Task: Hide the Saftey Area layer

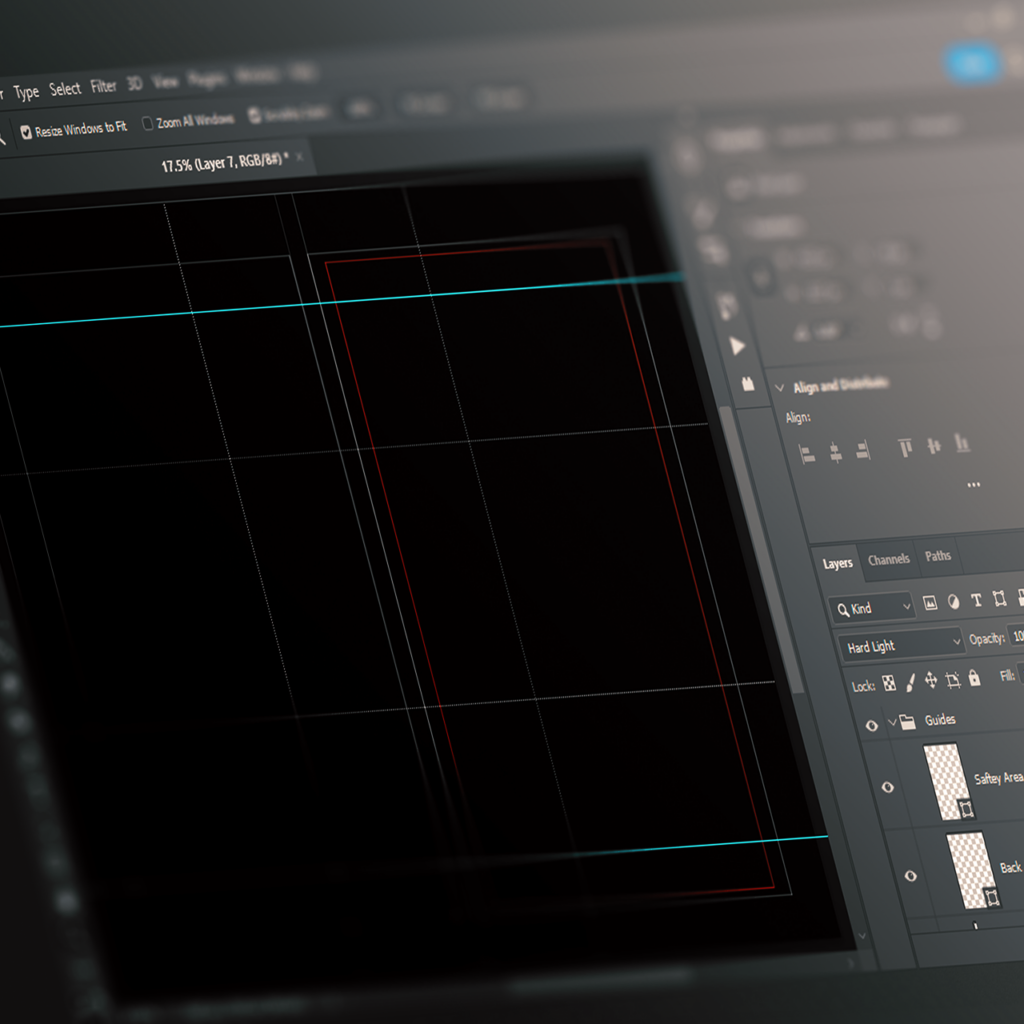Action: click(x=887, y=788)
